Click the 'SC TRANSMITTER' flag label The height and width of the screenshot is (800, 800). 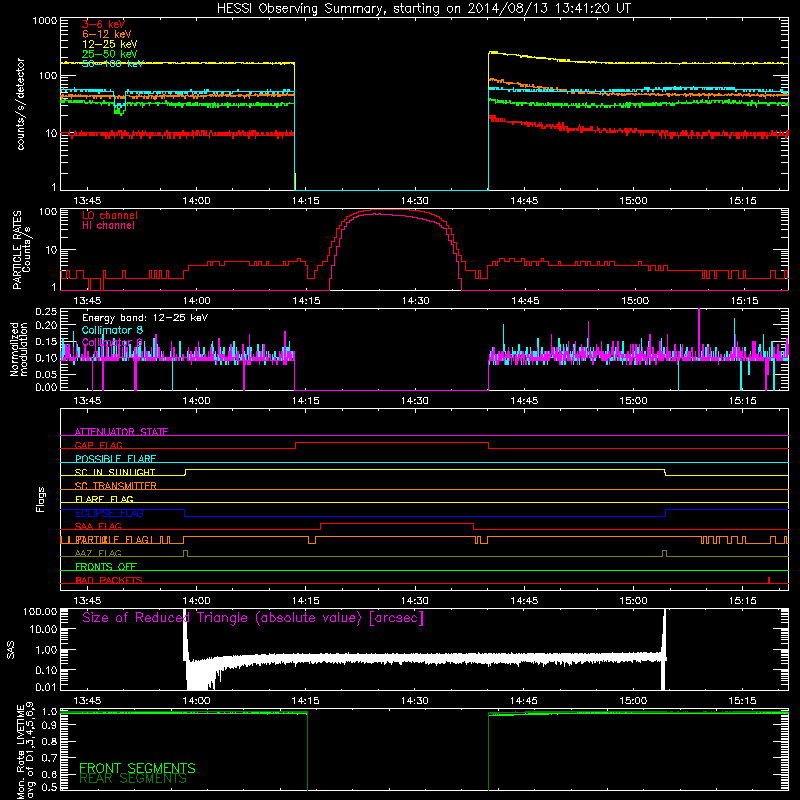115,486
